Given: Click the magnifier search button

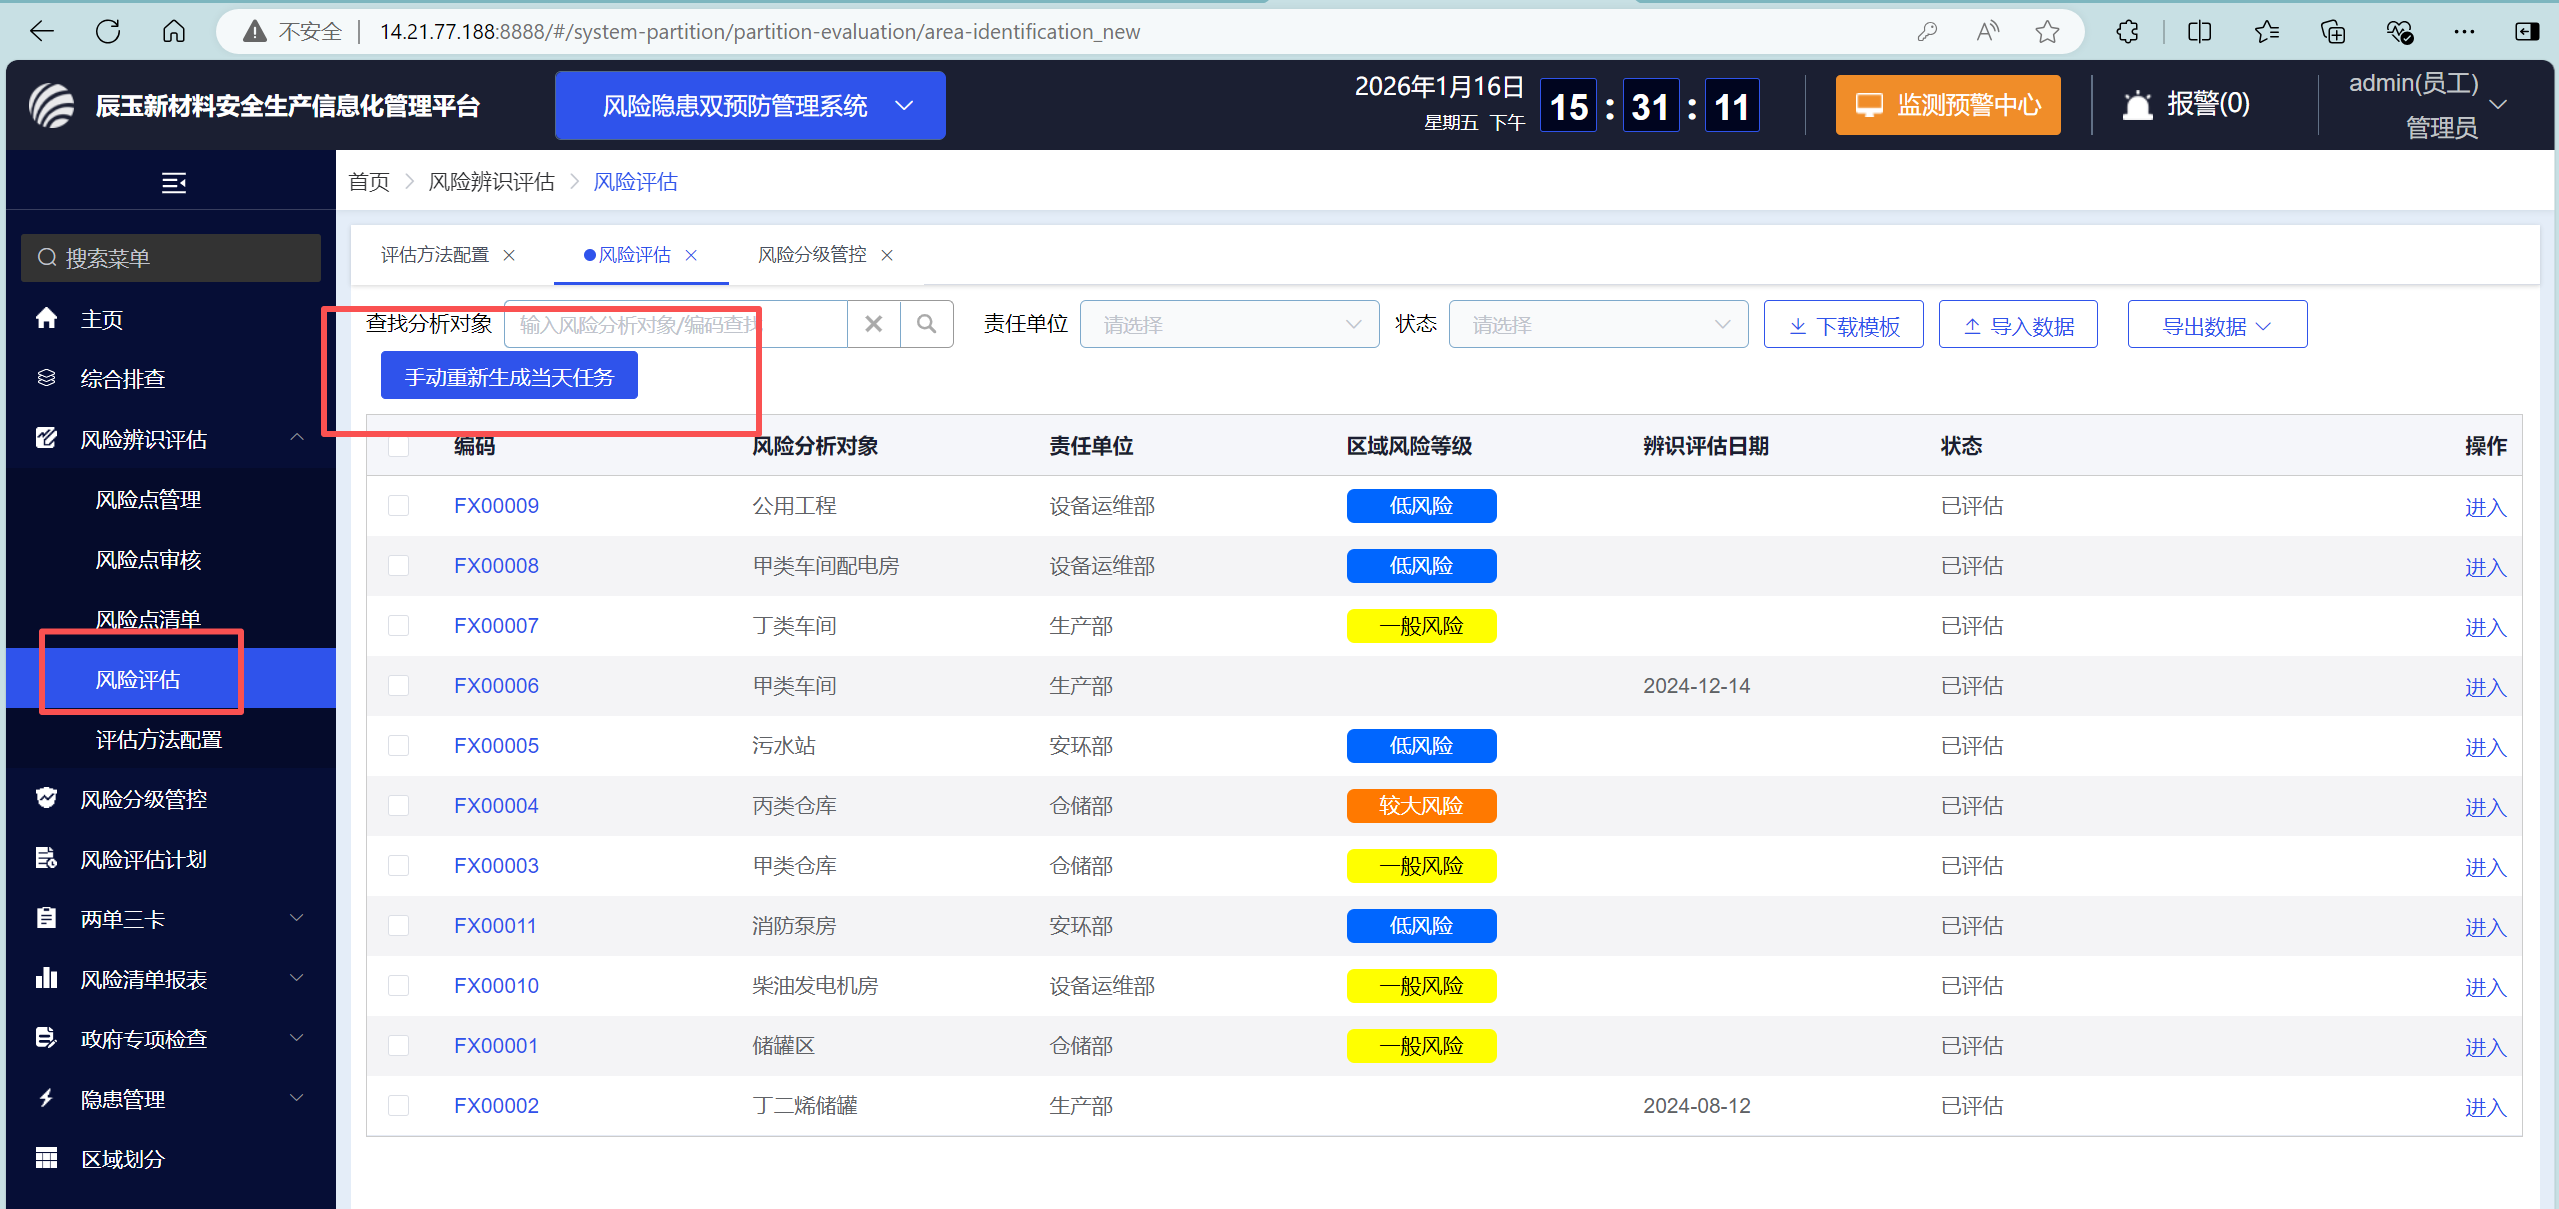Looking at the screenshot, I should [927, 324].
